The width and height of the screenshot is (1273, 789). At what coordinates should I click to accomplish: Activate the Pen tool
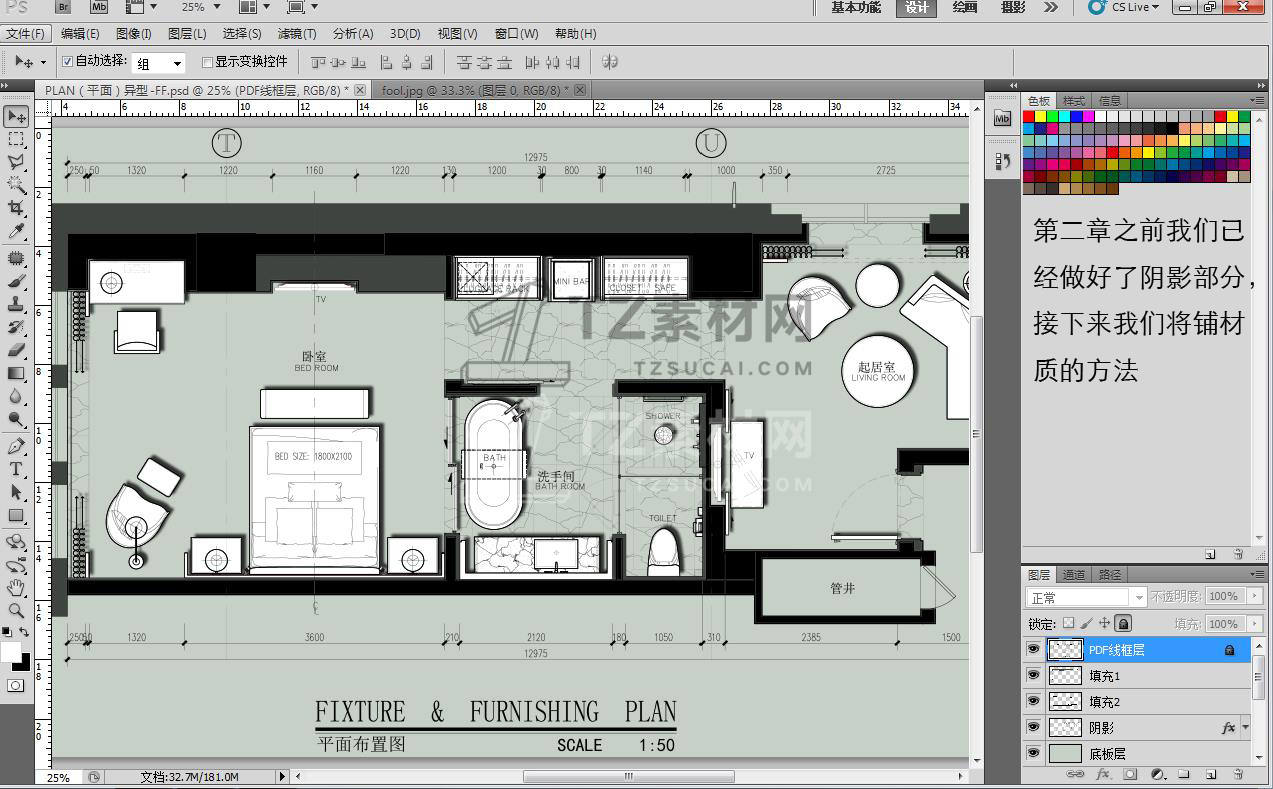(16, 446)
